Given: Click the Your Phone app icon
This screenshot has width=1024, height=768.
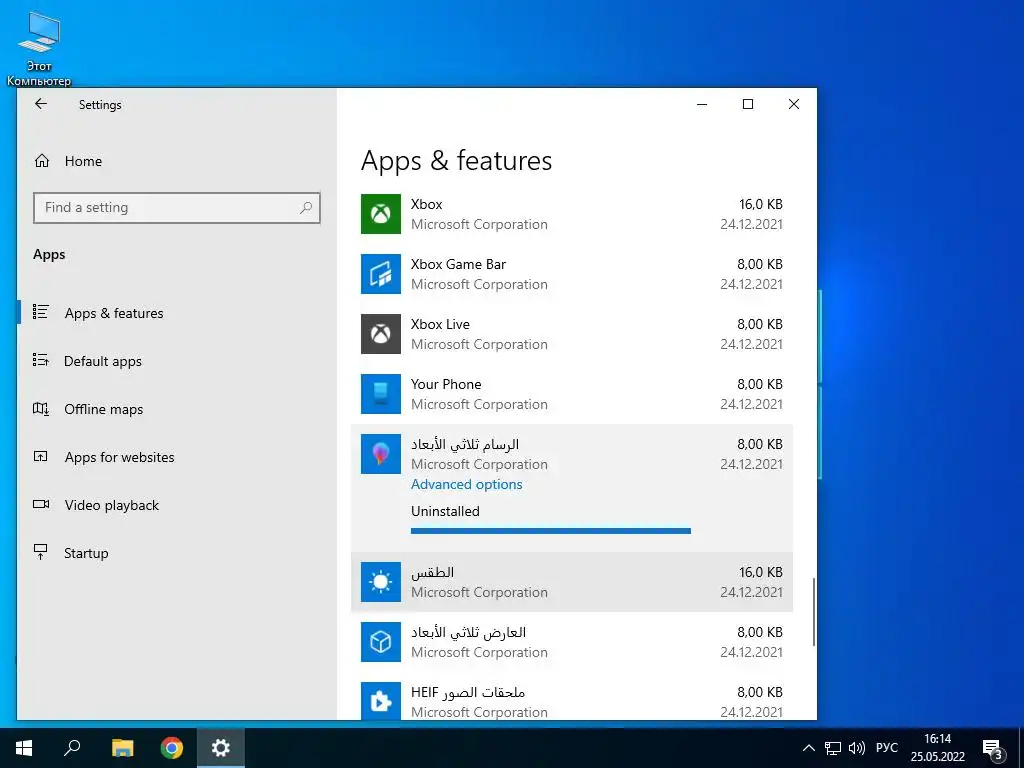Looking at the screenshot, I should pos(381,394).
